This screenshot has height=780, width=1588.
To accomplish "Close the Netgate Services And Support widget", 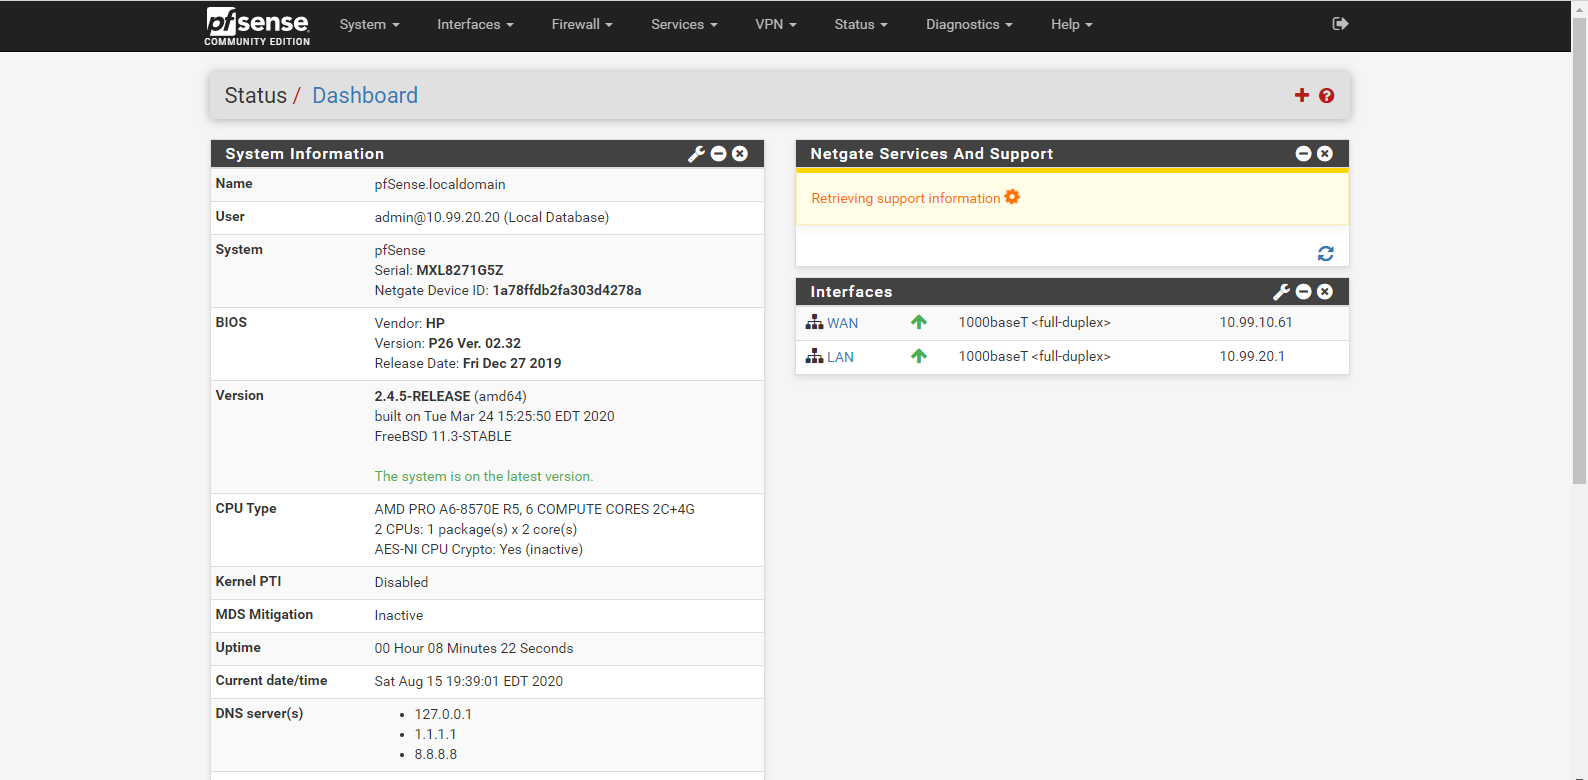I will tap(1325, 154).
